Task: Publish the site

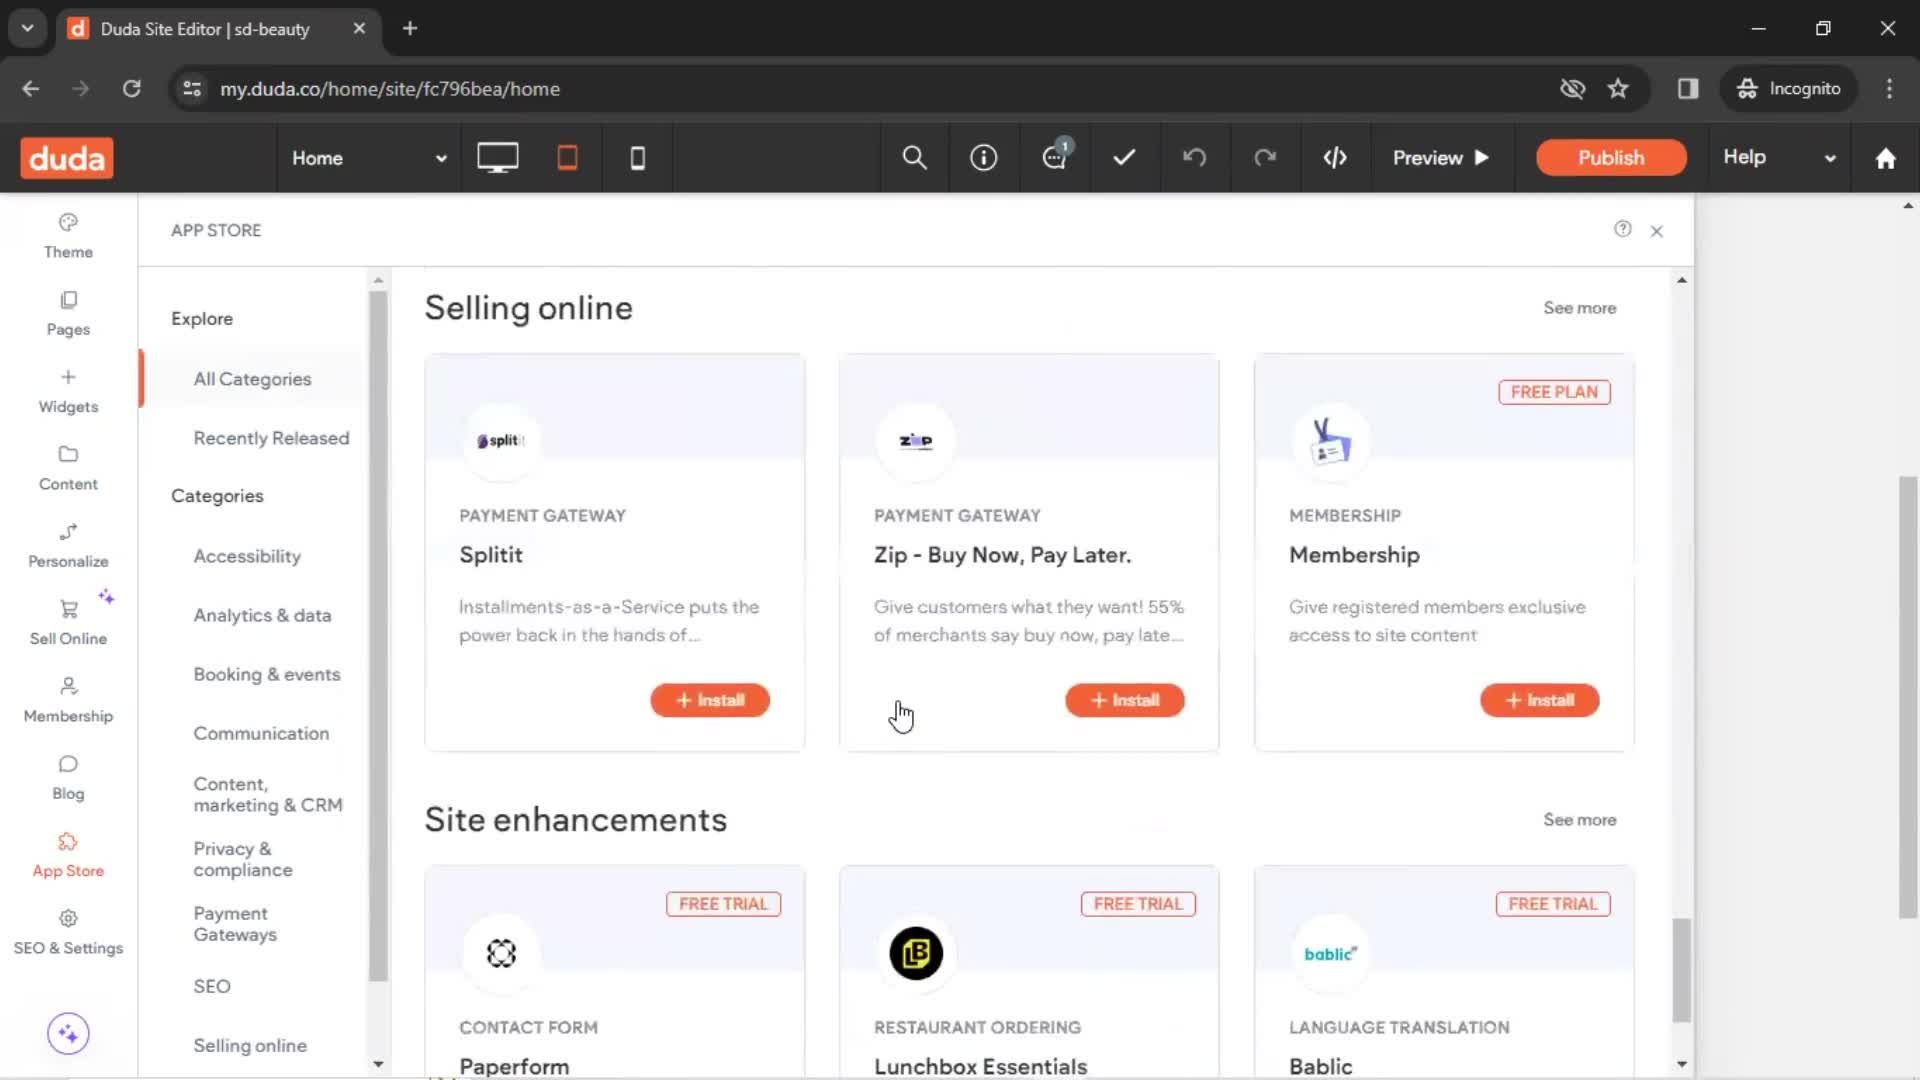Action: click(x=1611, y=158)
